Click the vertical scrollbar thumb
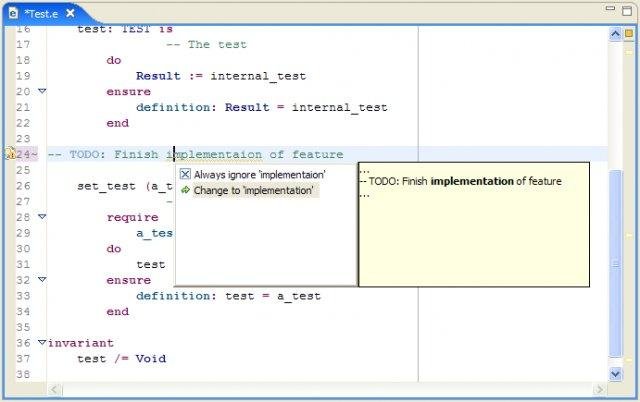This screenshot has width=640, height=402. 616,264
